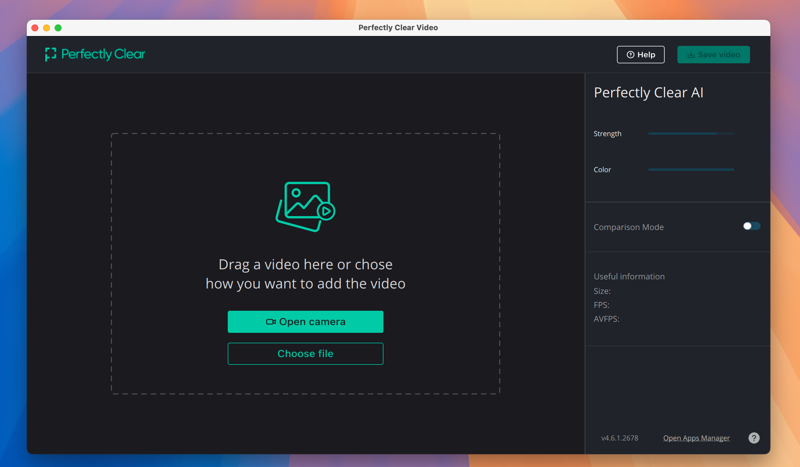The height and width of the screenshot is (467, 800).
Task: Click the Color label
Action: tap(602, 169)
